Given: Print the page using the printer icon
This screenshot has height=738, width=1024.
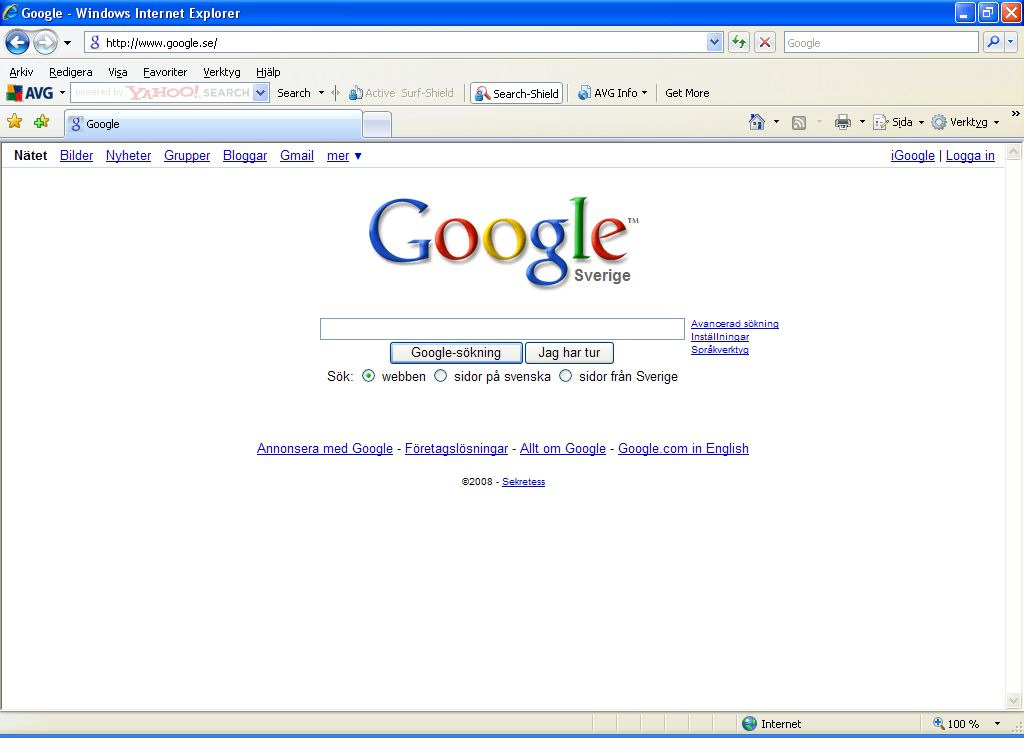Looking at the screenshot, I should coord(843,122).
